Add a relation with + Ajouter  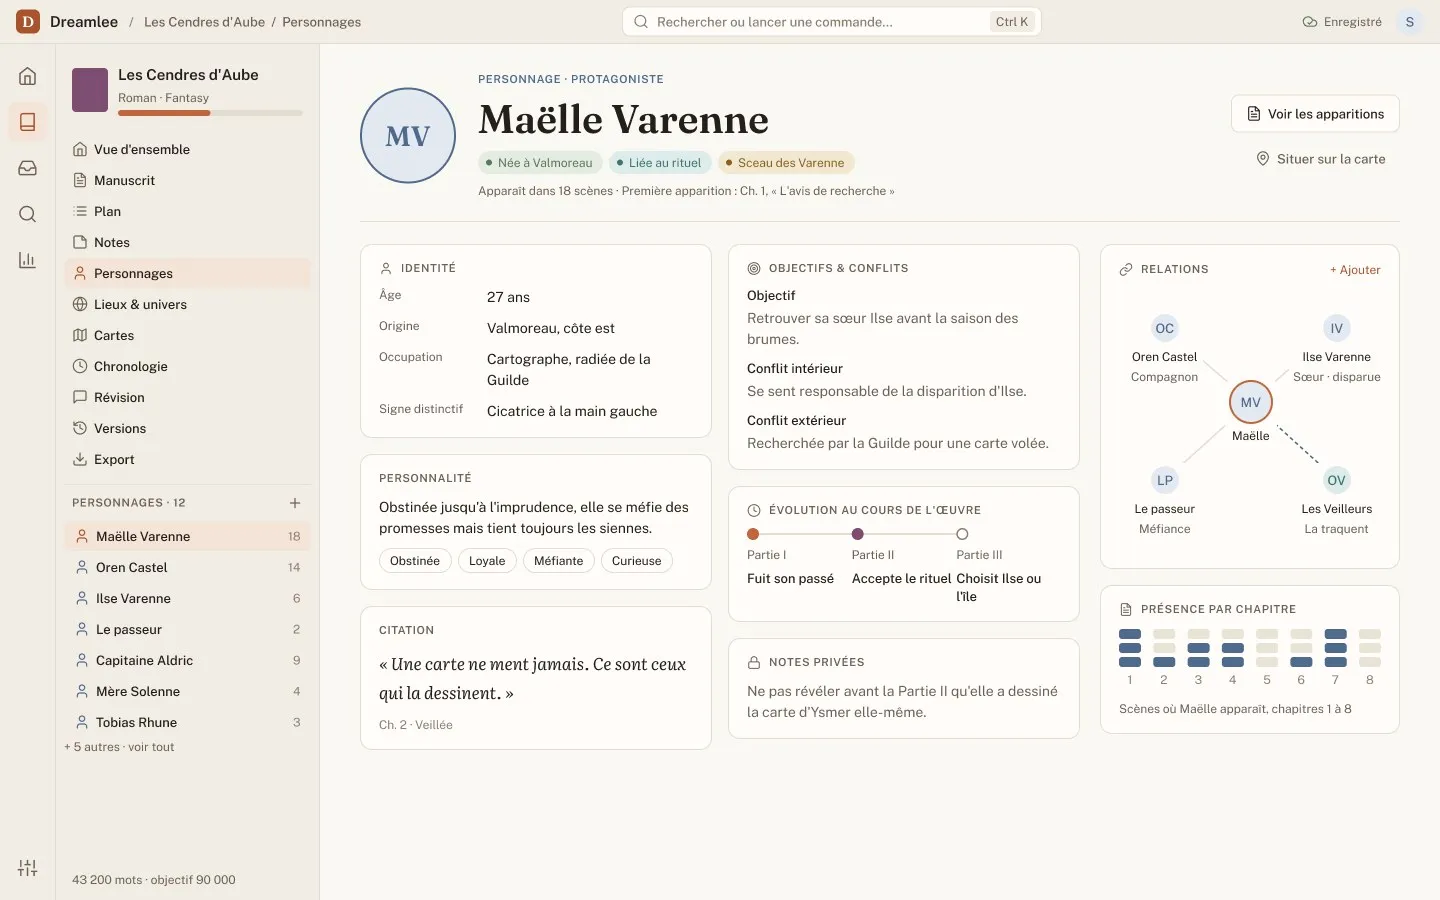coord(1355,270)
